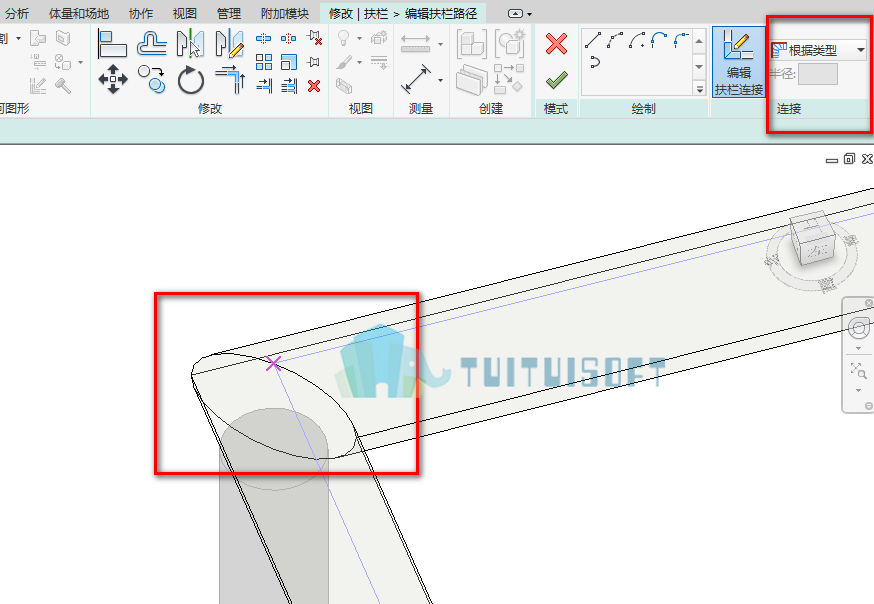Open Hide in View dropdown arrow
Viewport: 874px width, 604px height.
pos(359,38)
